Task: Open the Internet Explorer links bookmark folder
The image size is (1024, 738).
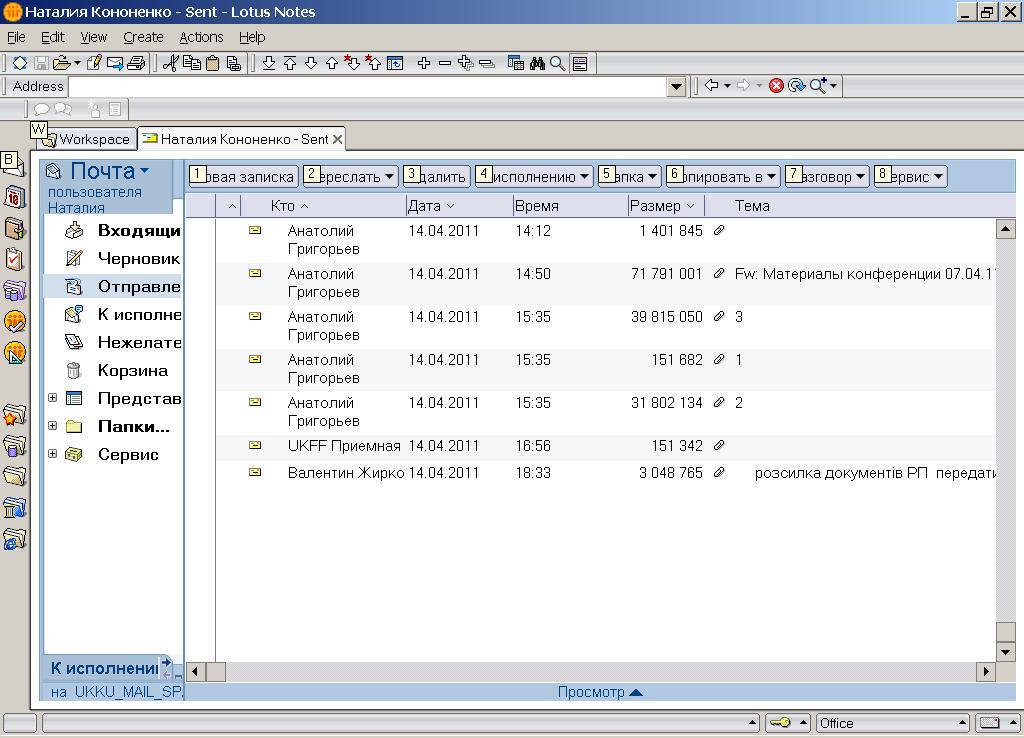Action: pyautogui.click(x=14, y=539)
